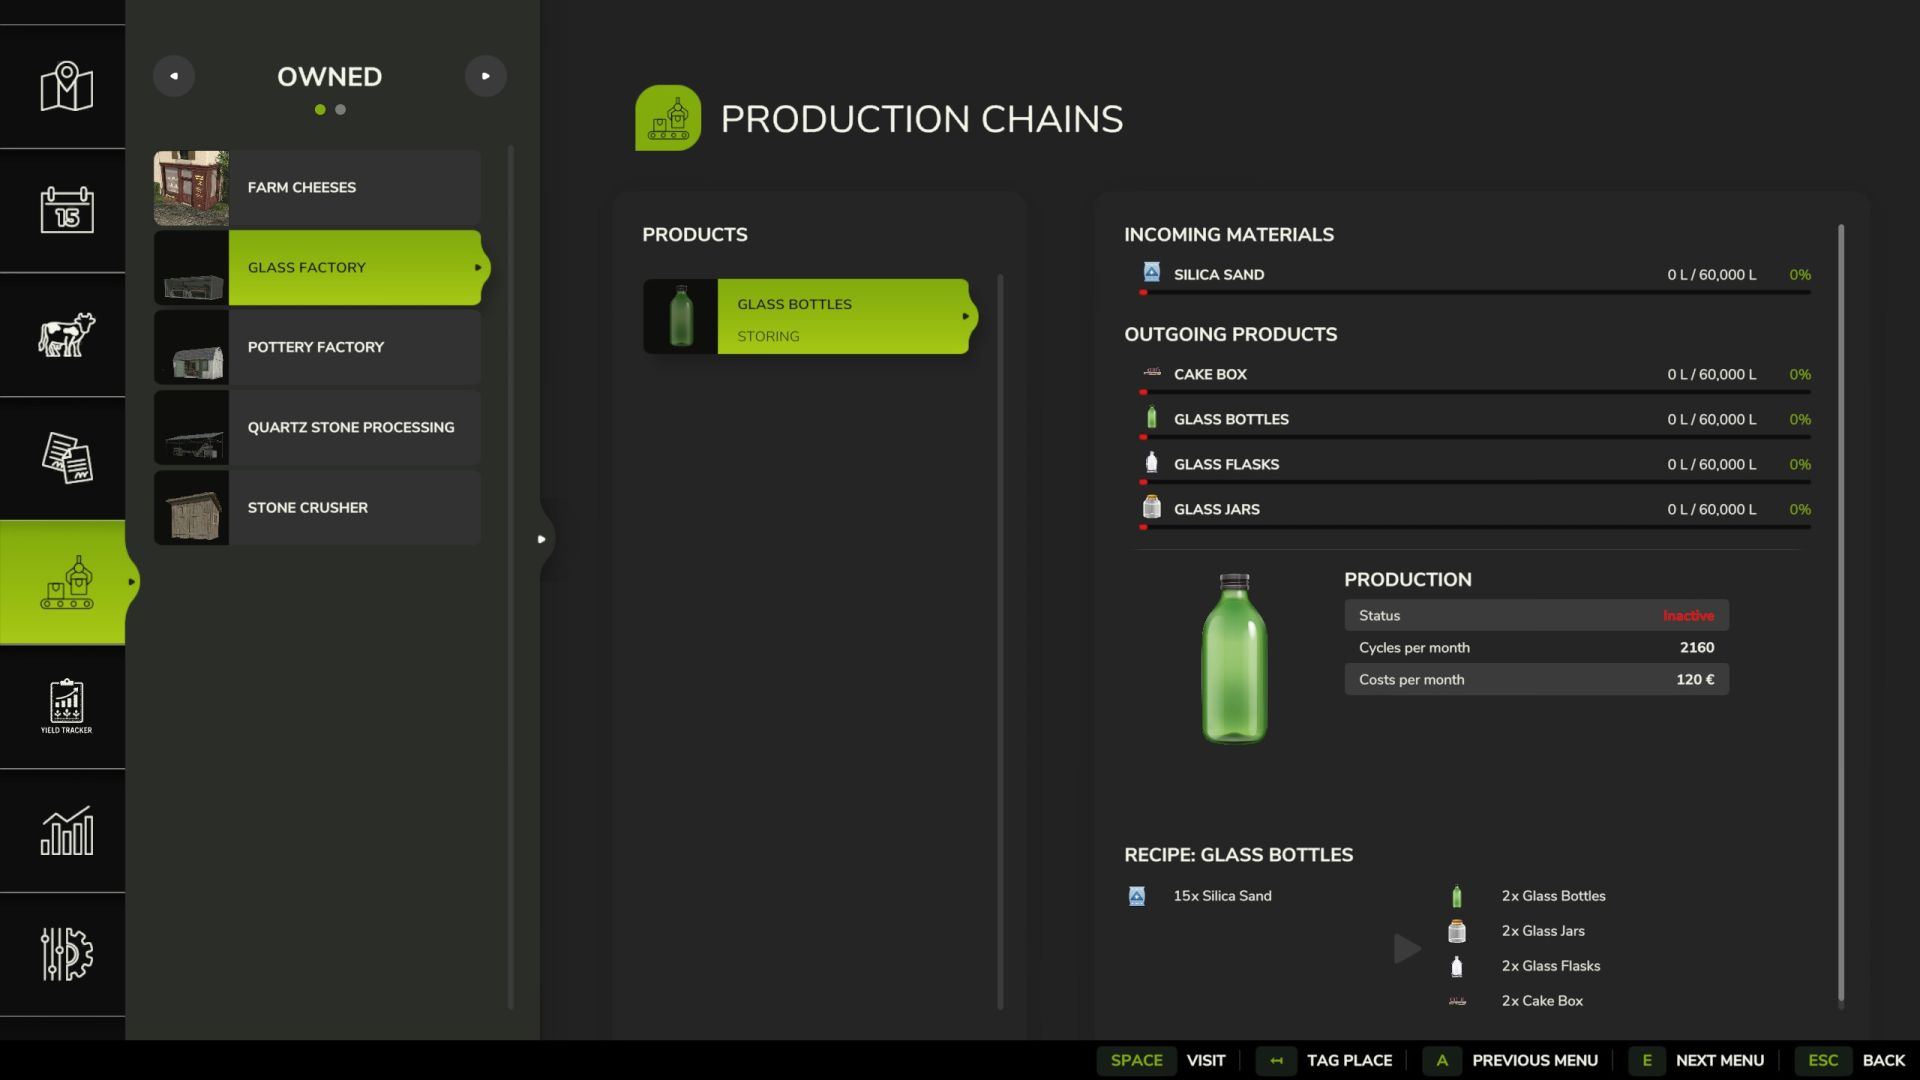Open the statistics bar chart icon
1920x1080 pixels.
(66, 831)
